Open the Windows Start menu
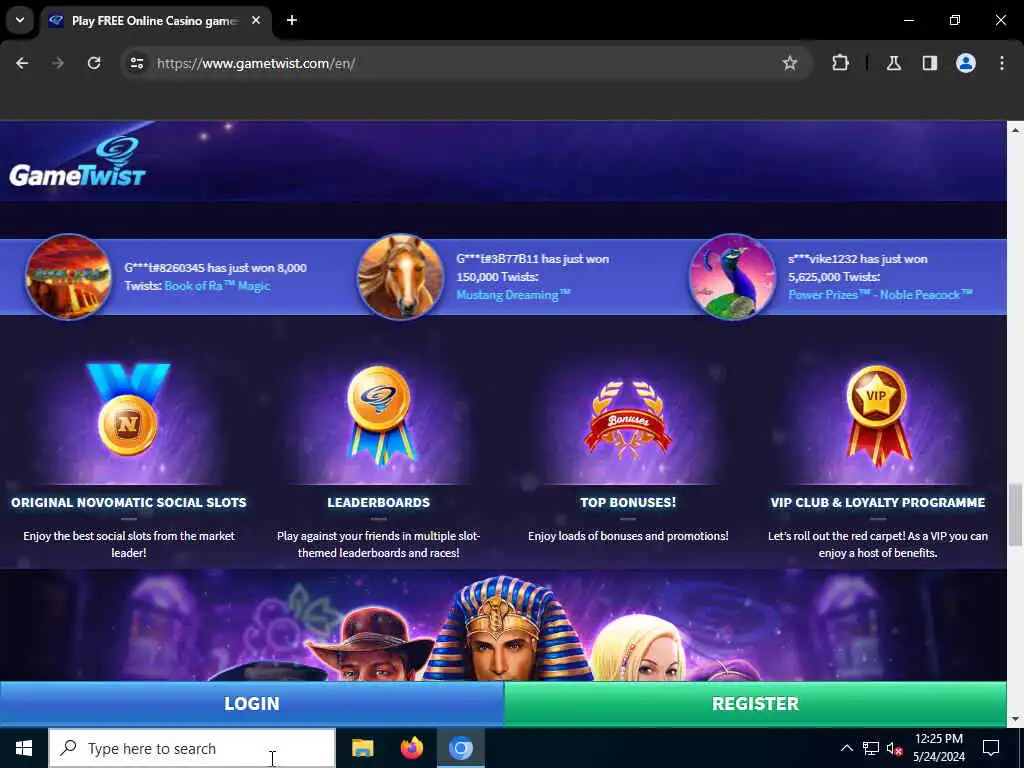The height and width of the screenshot is (768, 1024). tap(24, 748)
